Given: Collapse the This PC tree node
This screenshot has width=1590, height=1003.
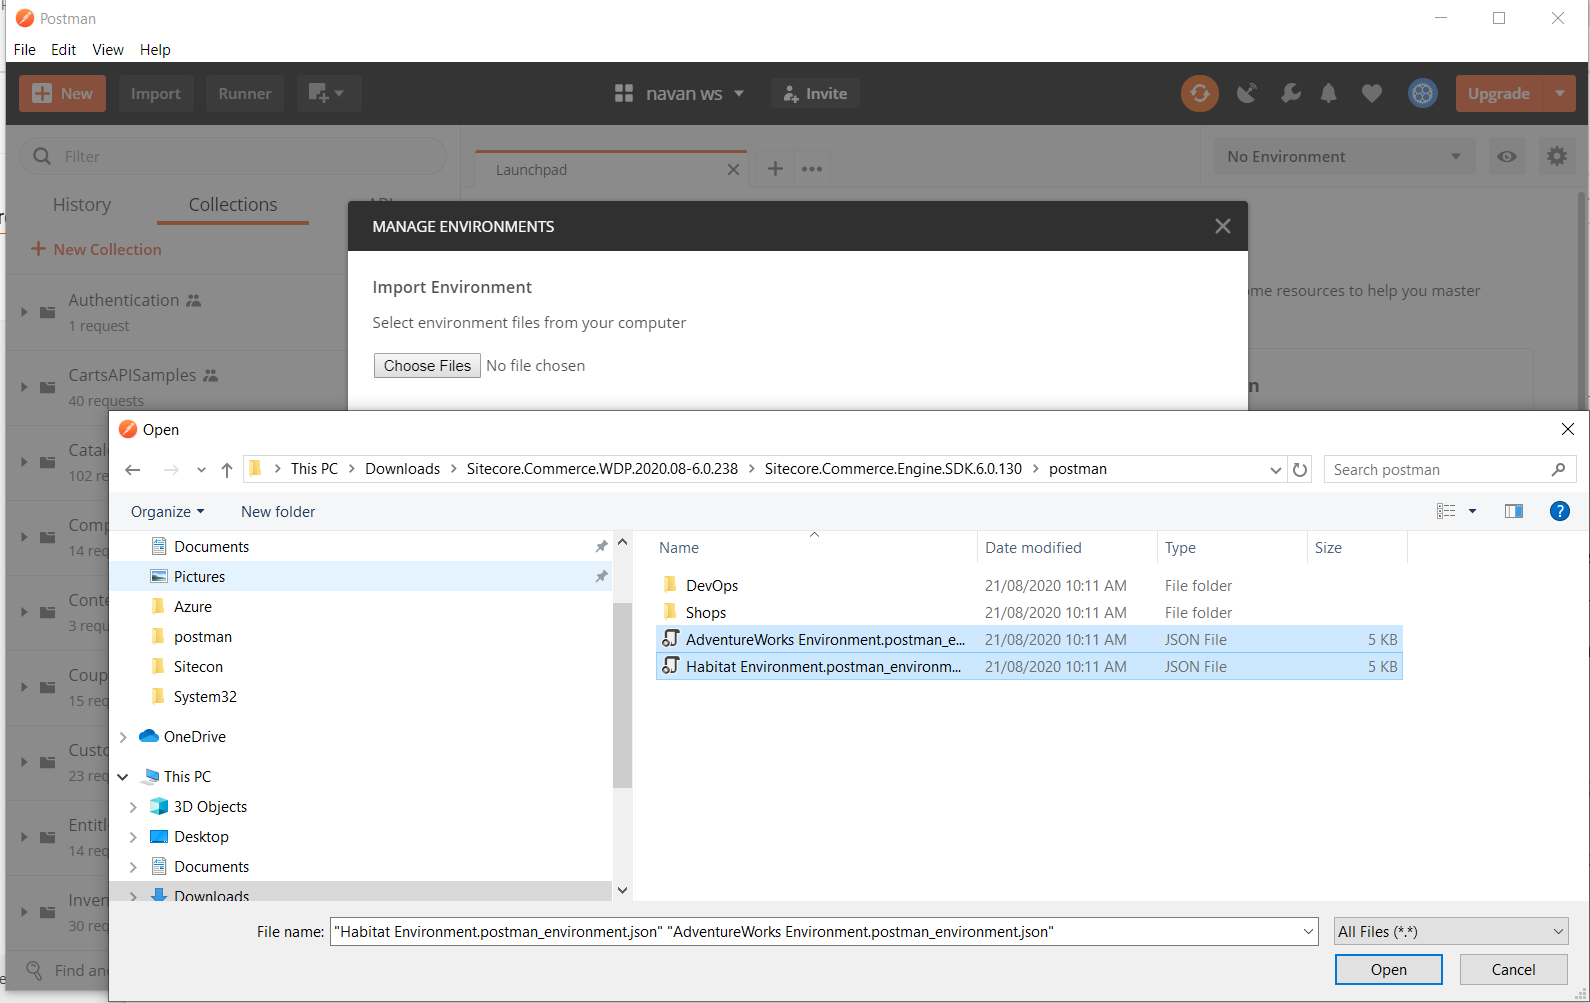Looking at the screenshot, I should coord(123,776).
